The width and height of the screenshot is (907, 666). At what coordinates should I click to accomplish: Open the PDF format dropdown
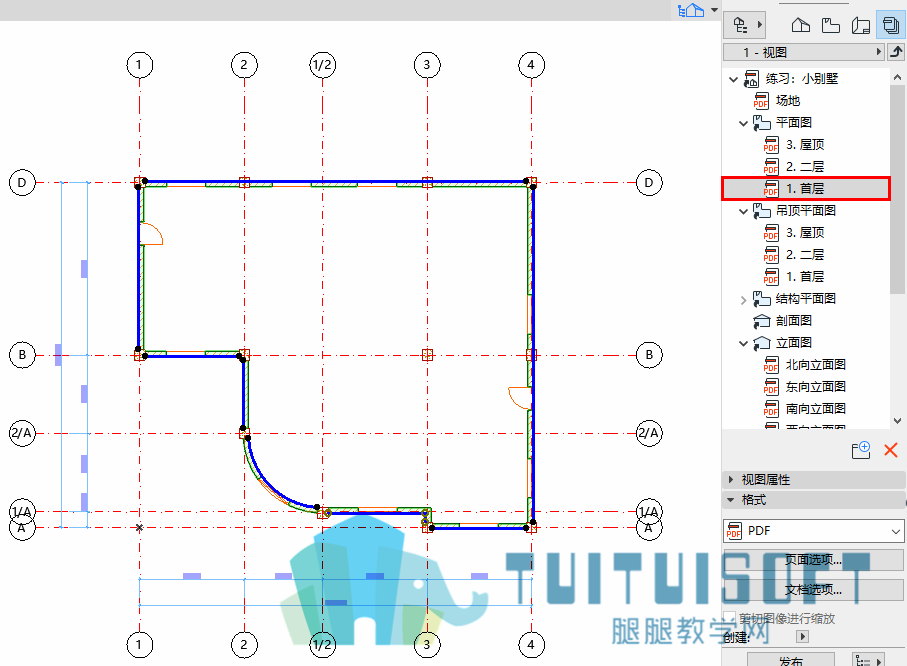[x=813, y=531]
